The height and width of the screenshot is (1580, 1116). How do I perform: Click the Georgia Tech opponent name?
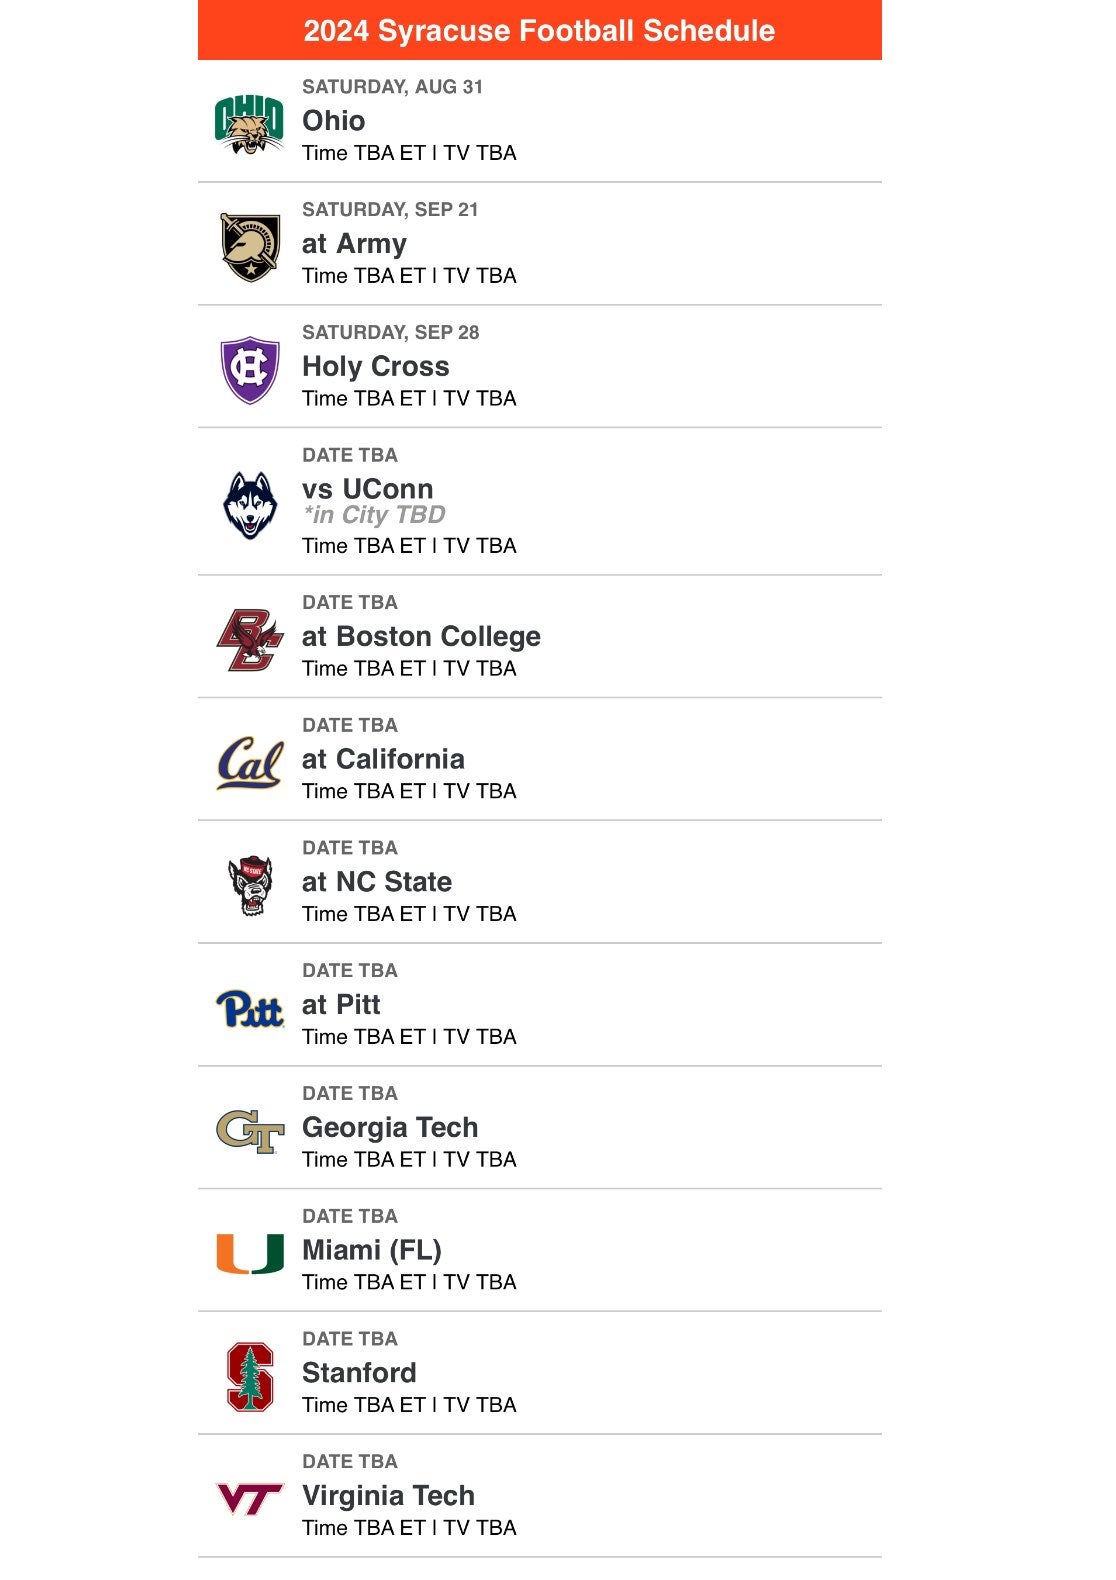390,1128
